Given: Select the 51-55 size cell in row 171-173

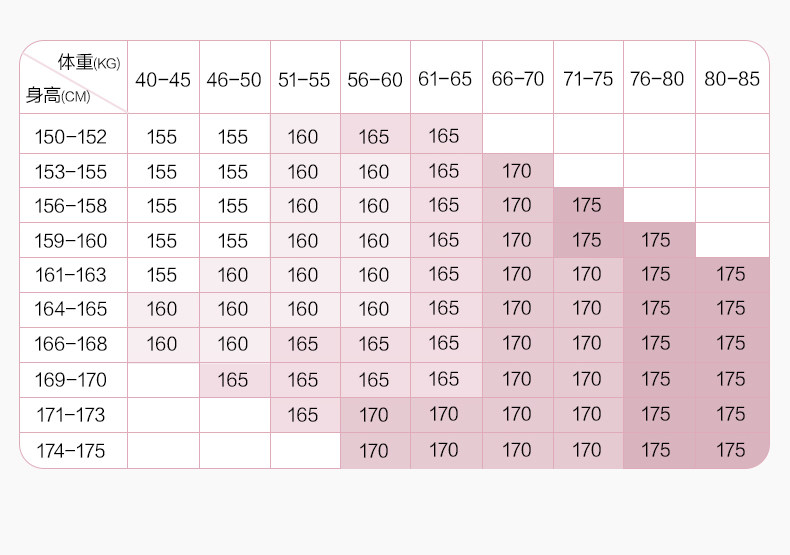Looking at the screenshot, I should pyautogui.click(x=303, y=415).
